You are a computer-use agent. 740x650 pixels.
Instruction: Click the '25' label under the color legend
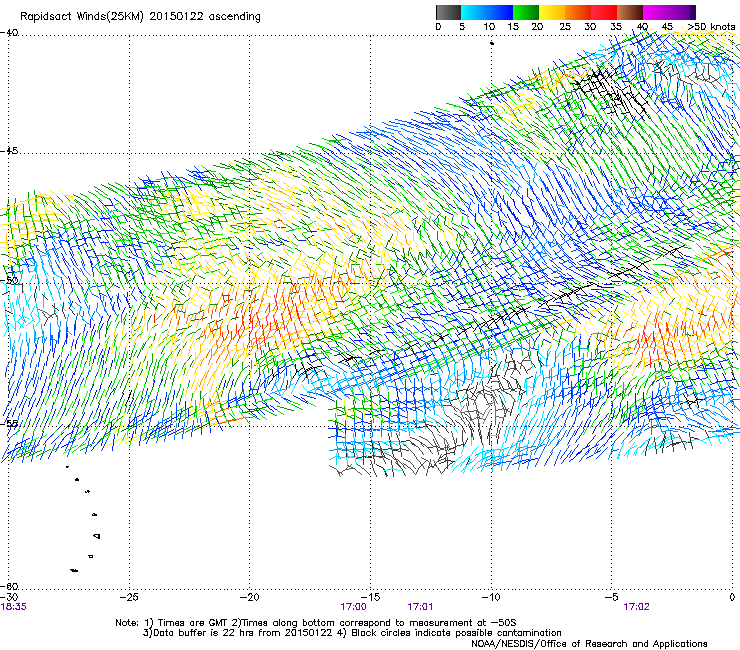point(565,27)
